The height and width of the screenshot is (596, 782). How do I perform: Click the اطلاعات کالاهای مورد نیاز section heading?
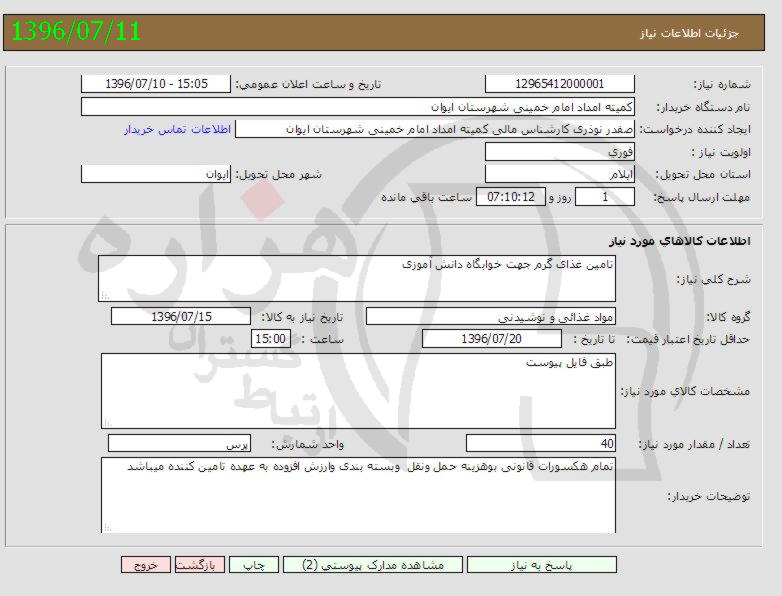tap(679, 241)
